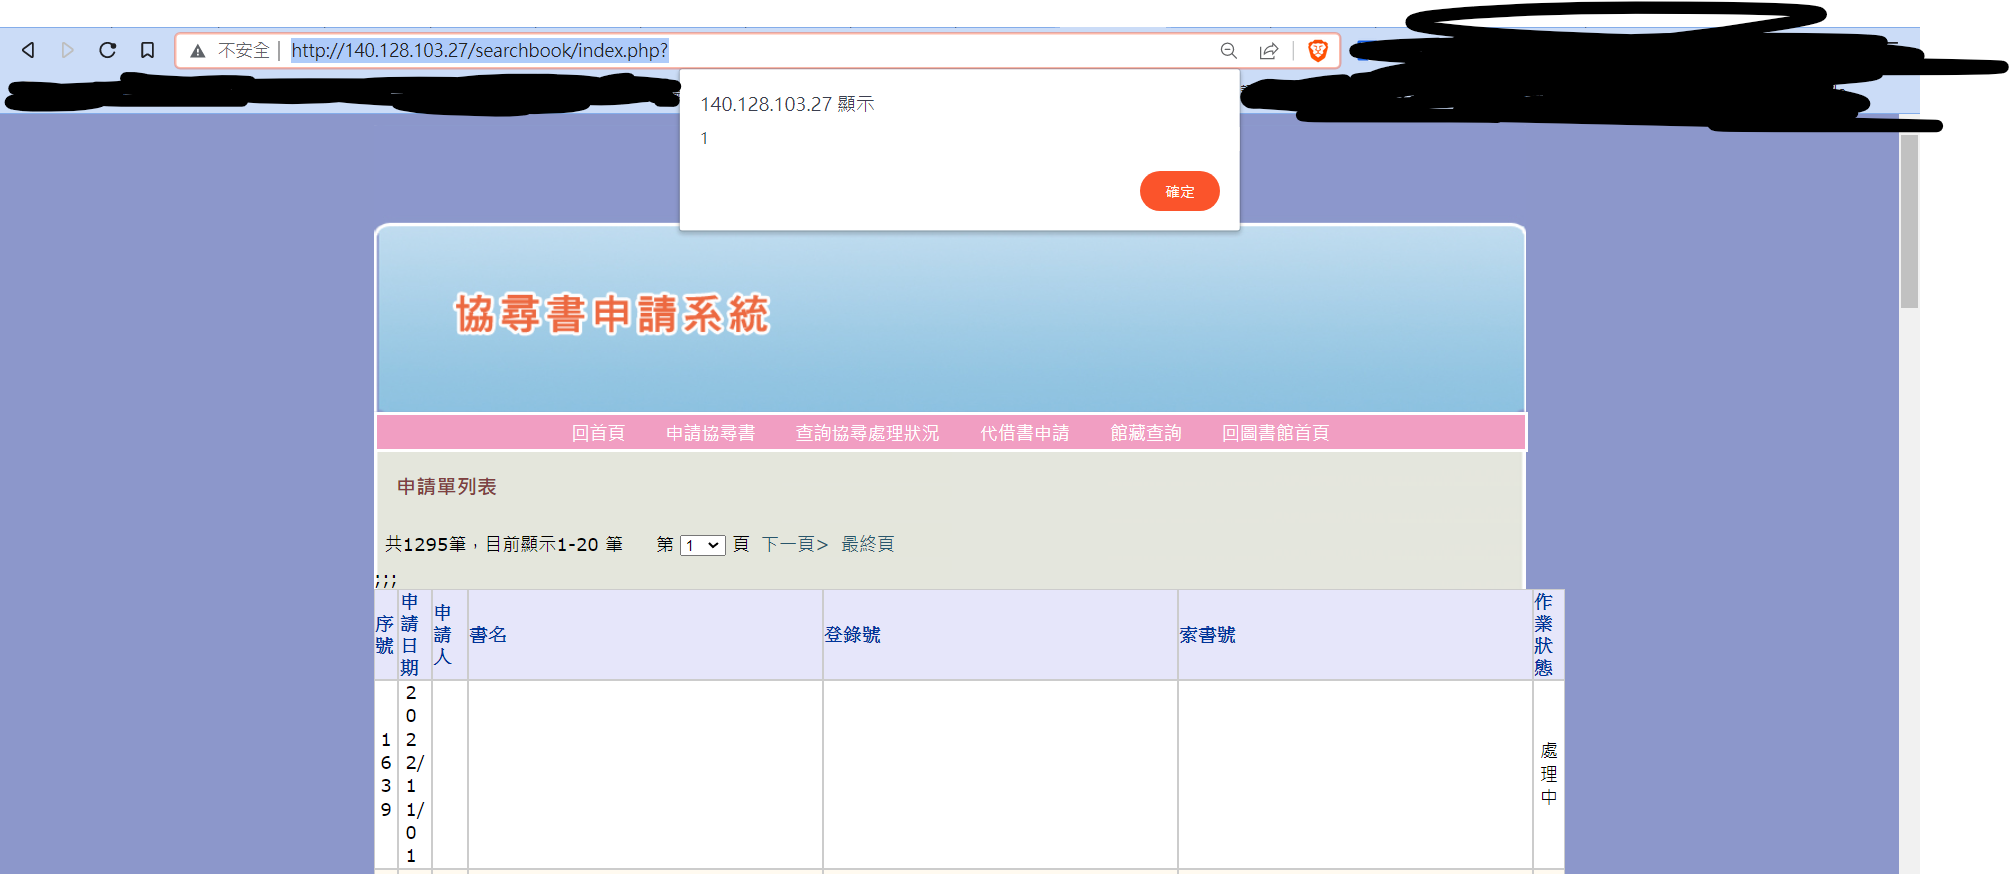Screen dimensions: 2009x874
Task: Click the 協尋書申請系統 banner title
Action: [612, 314]
